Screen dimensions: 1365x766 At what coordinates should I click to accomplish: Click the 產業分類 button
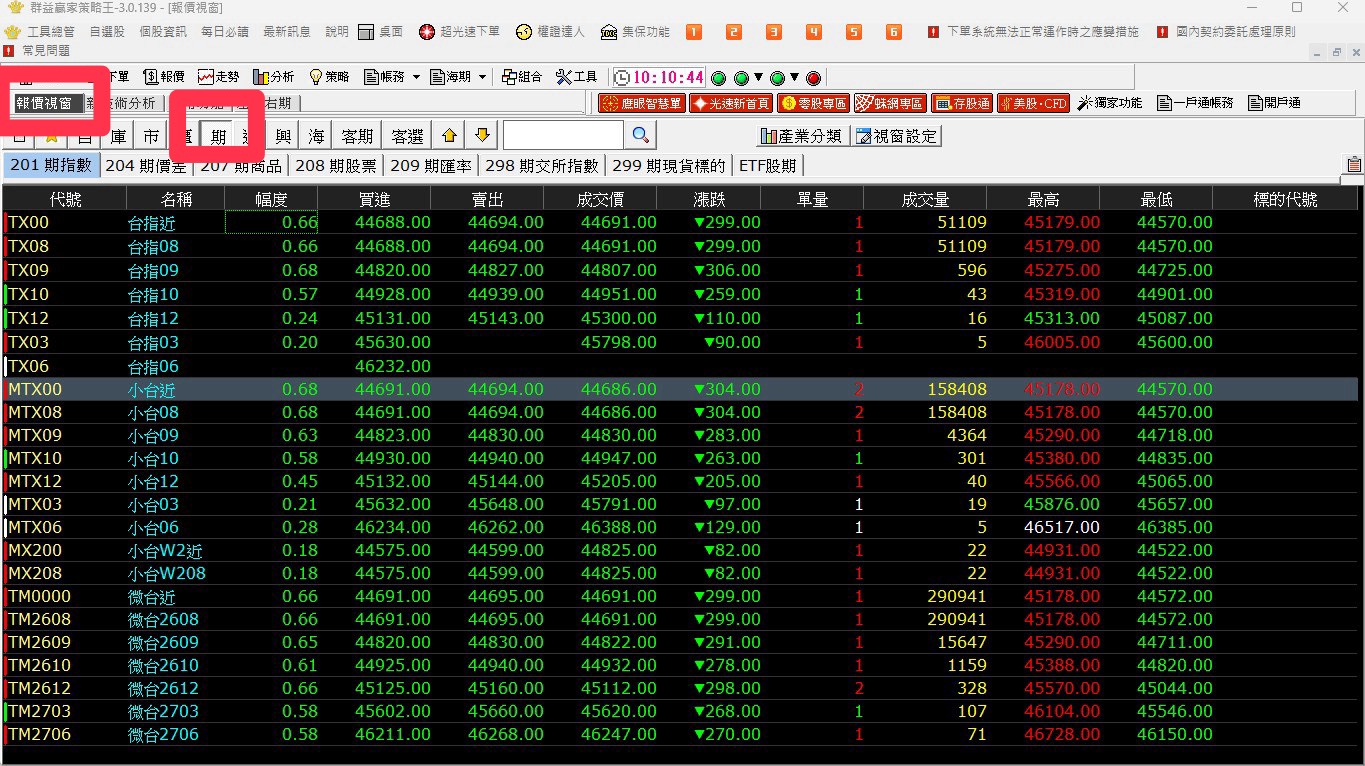[x=803, y=136]
